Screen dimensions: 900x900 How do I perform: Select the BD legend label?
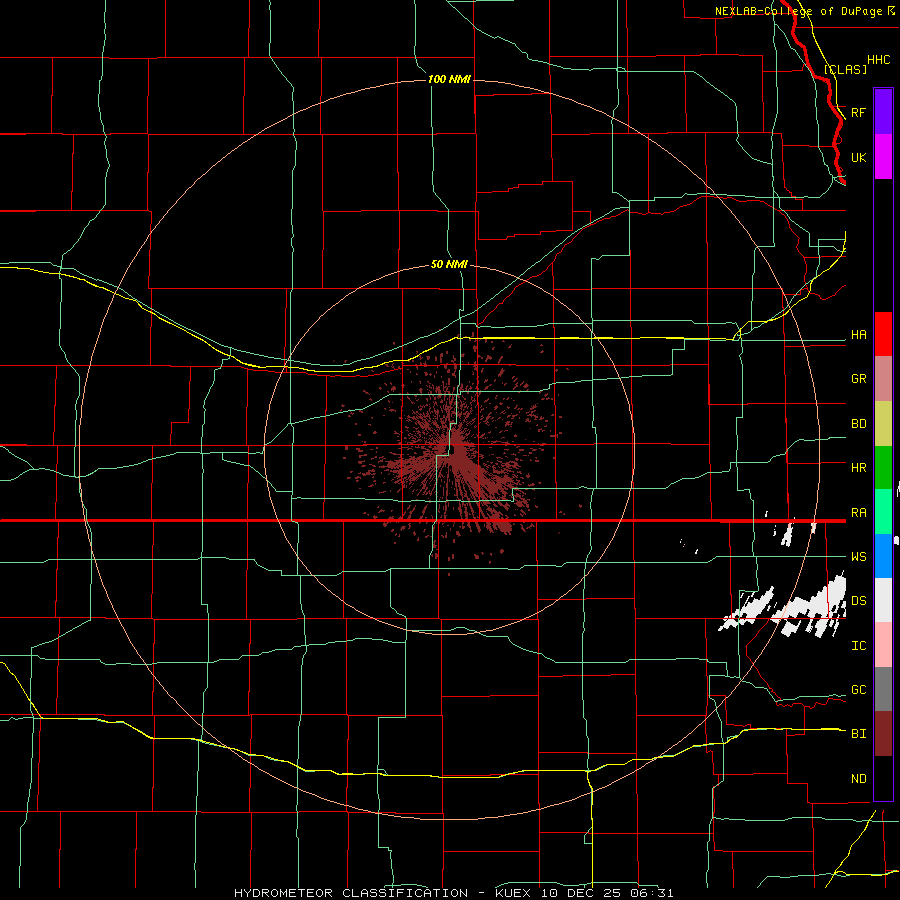pos(858,424)
